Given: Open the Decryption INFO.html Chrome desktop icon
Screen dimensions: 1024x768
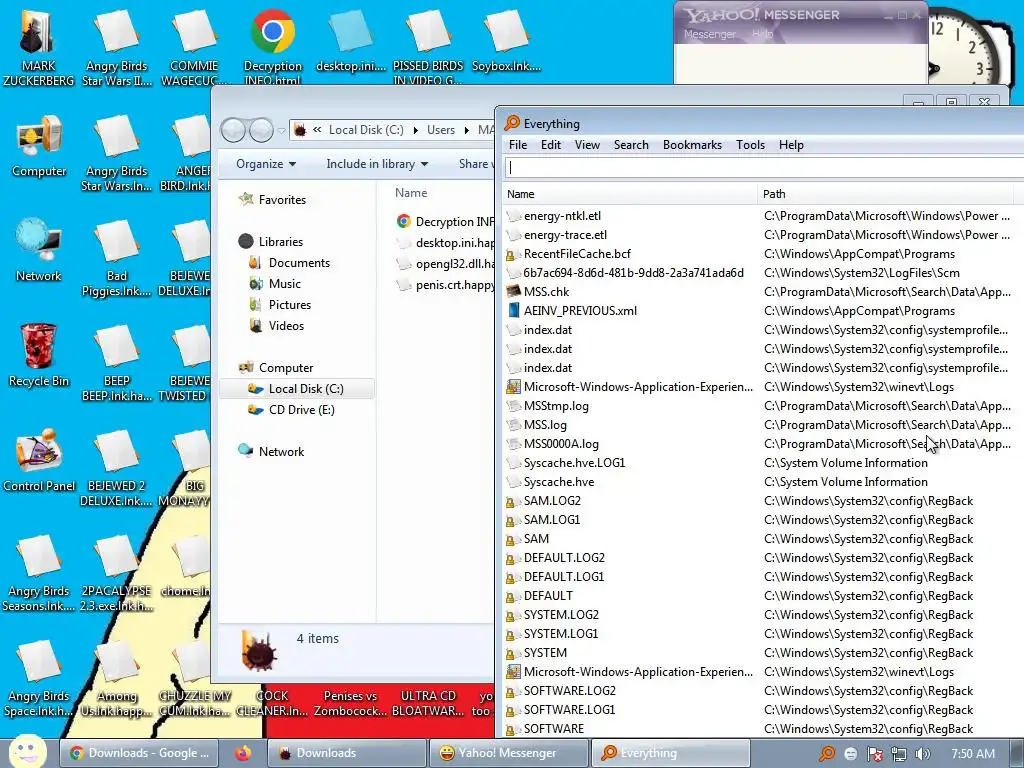Looking at the screenshot, I should [272, 47].
